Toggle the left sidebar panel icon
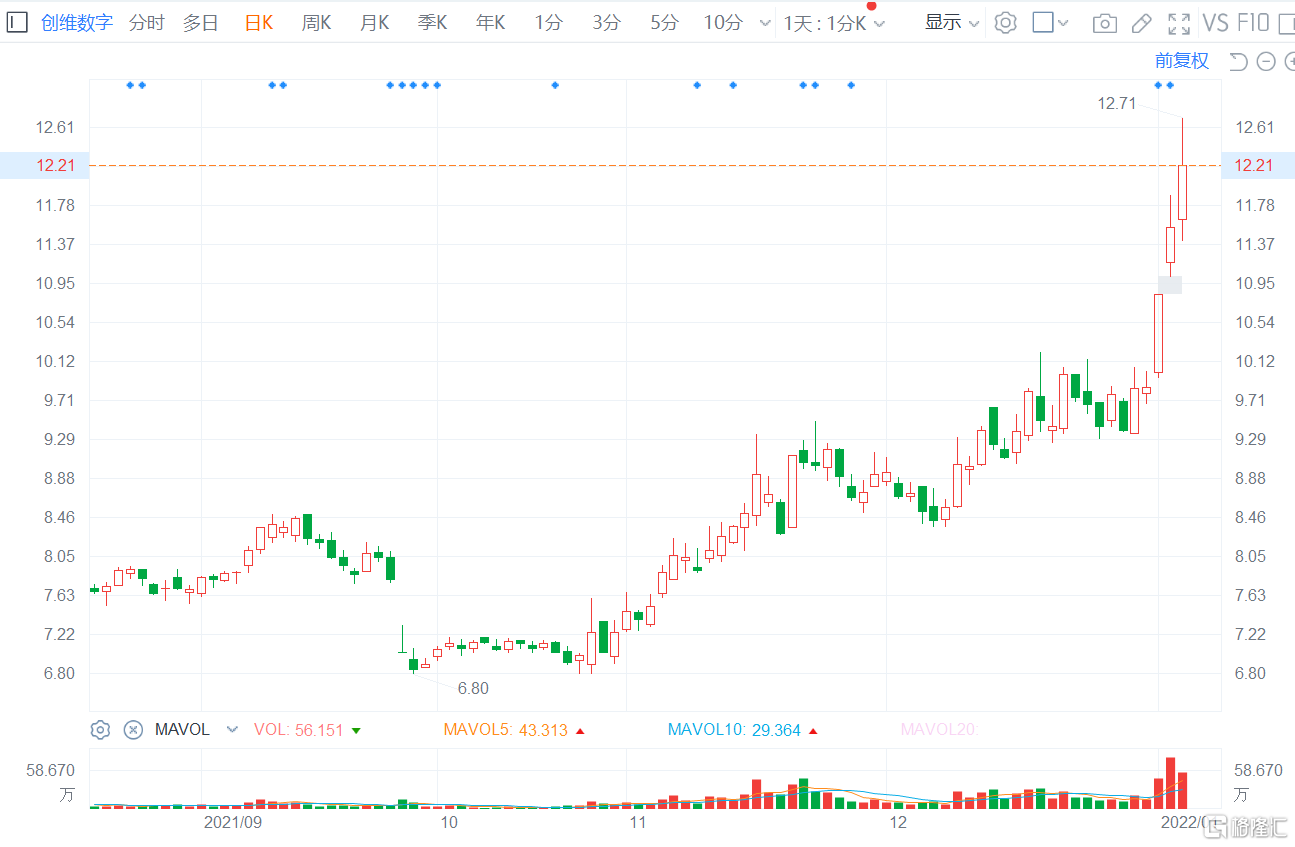 17,22
